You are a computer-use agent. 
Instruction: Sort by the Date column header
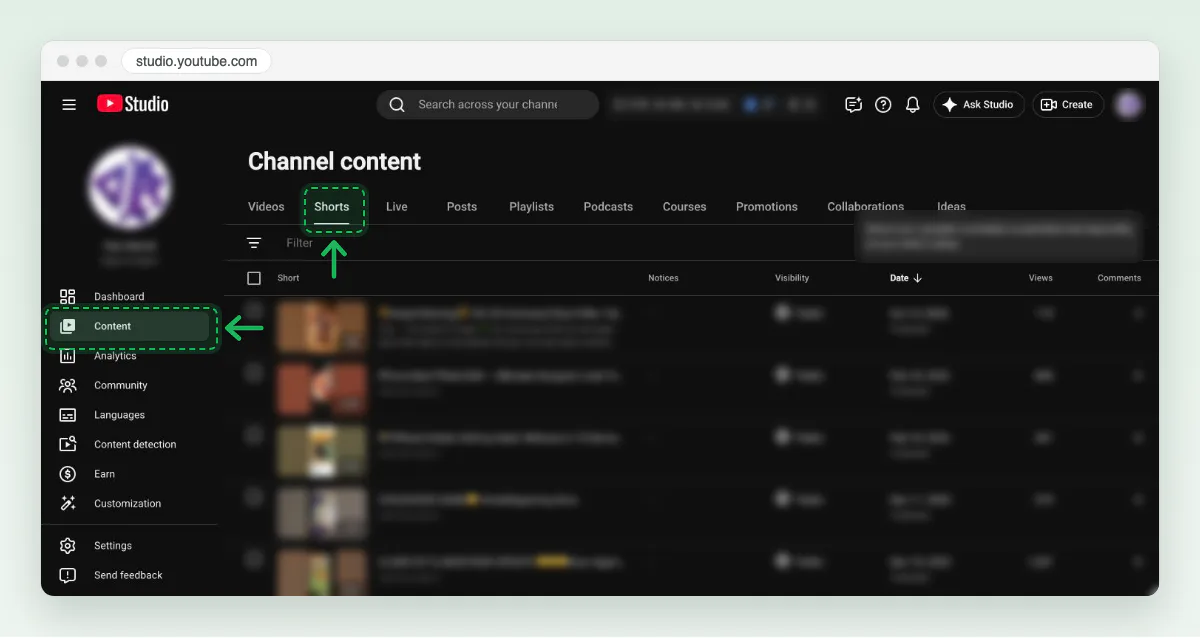tap(906, 278)
